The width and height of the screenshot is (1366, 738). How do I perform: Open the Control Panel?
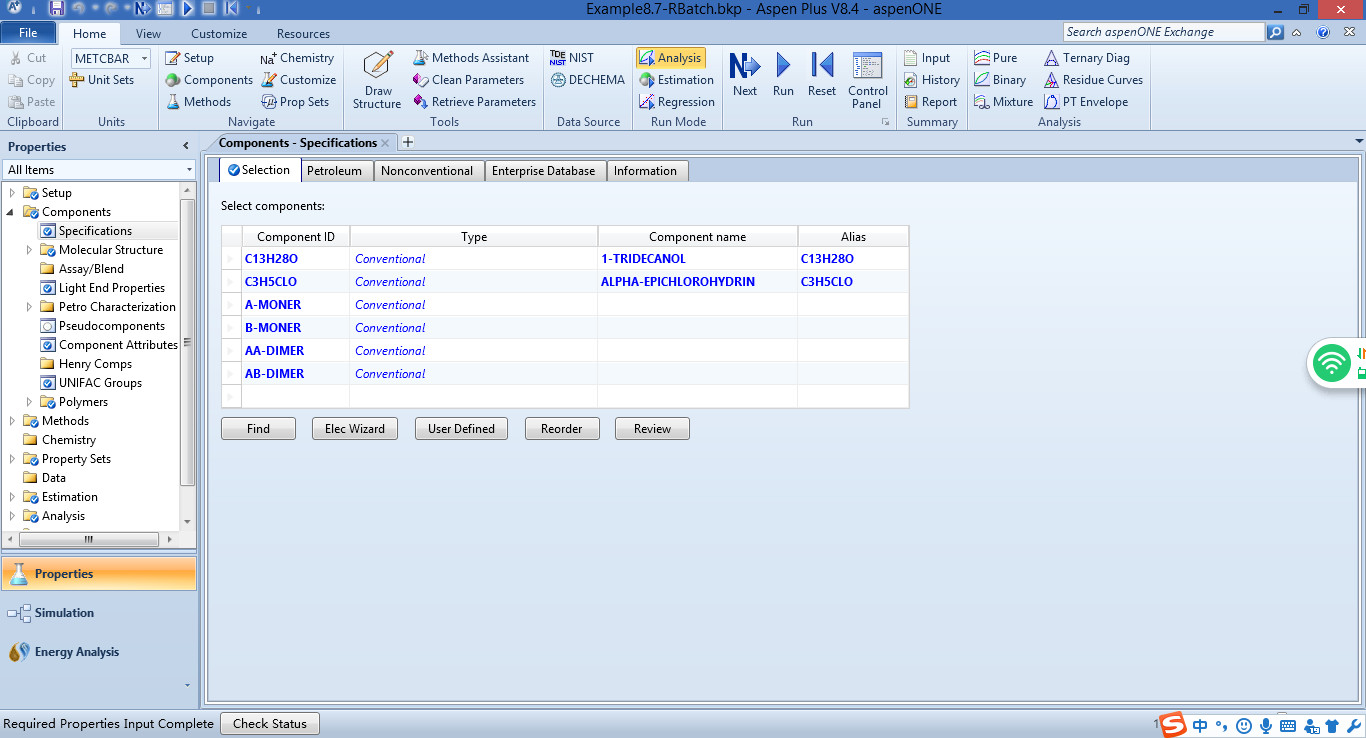click(x=868, y=80)
